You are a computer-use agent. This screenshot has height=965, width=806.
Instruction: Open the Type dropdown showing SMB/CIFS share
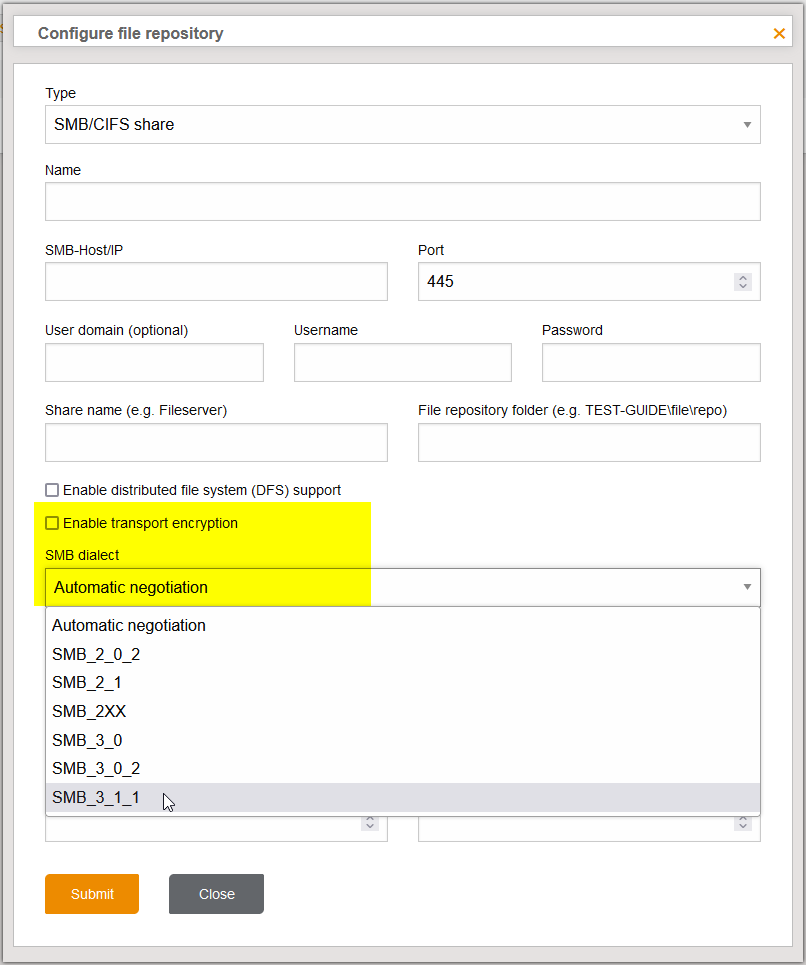(401, 124)
